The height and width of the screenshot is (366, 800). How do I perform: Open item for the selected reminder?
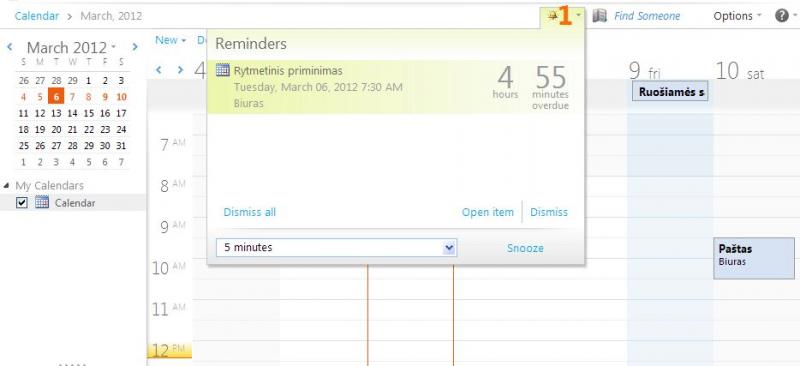[488, 212]
